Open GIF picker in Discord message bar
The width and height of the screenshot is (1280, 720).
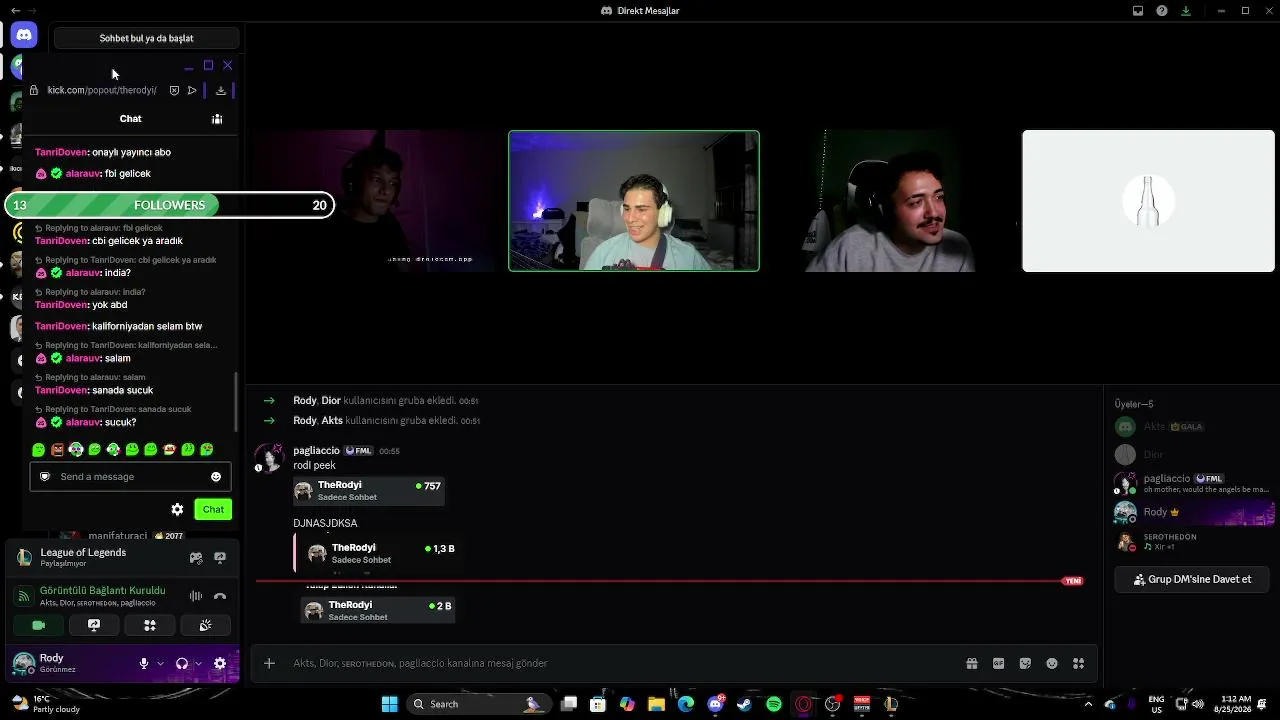click(998, 663)
